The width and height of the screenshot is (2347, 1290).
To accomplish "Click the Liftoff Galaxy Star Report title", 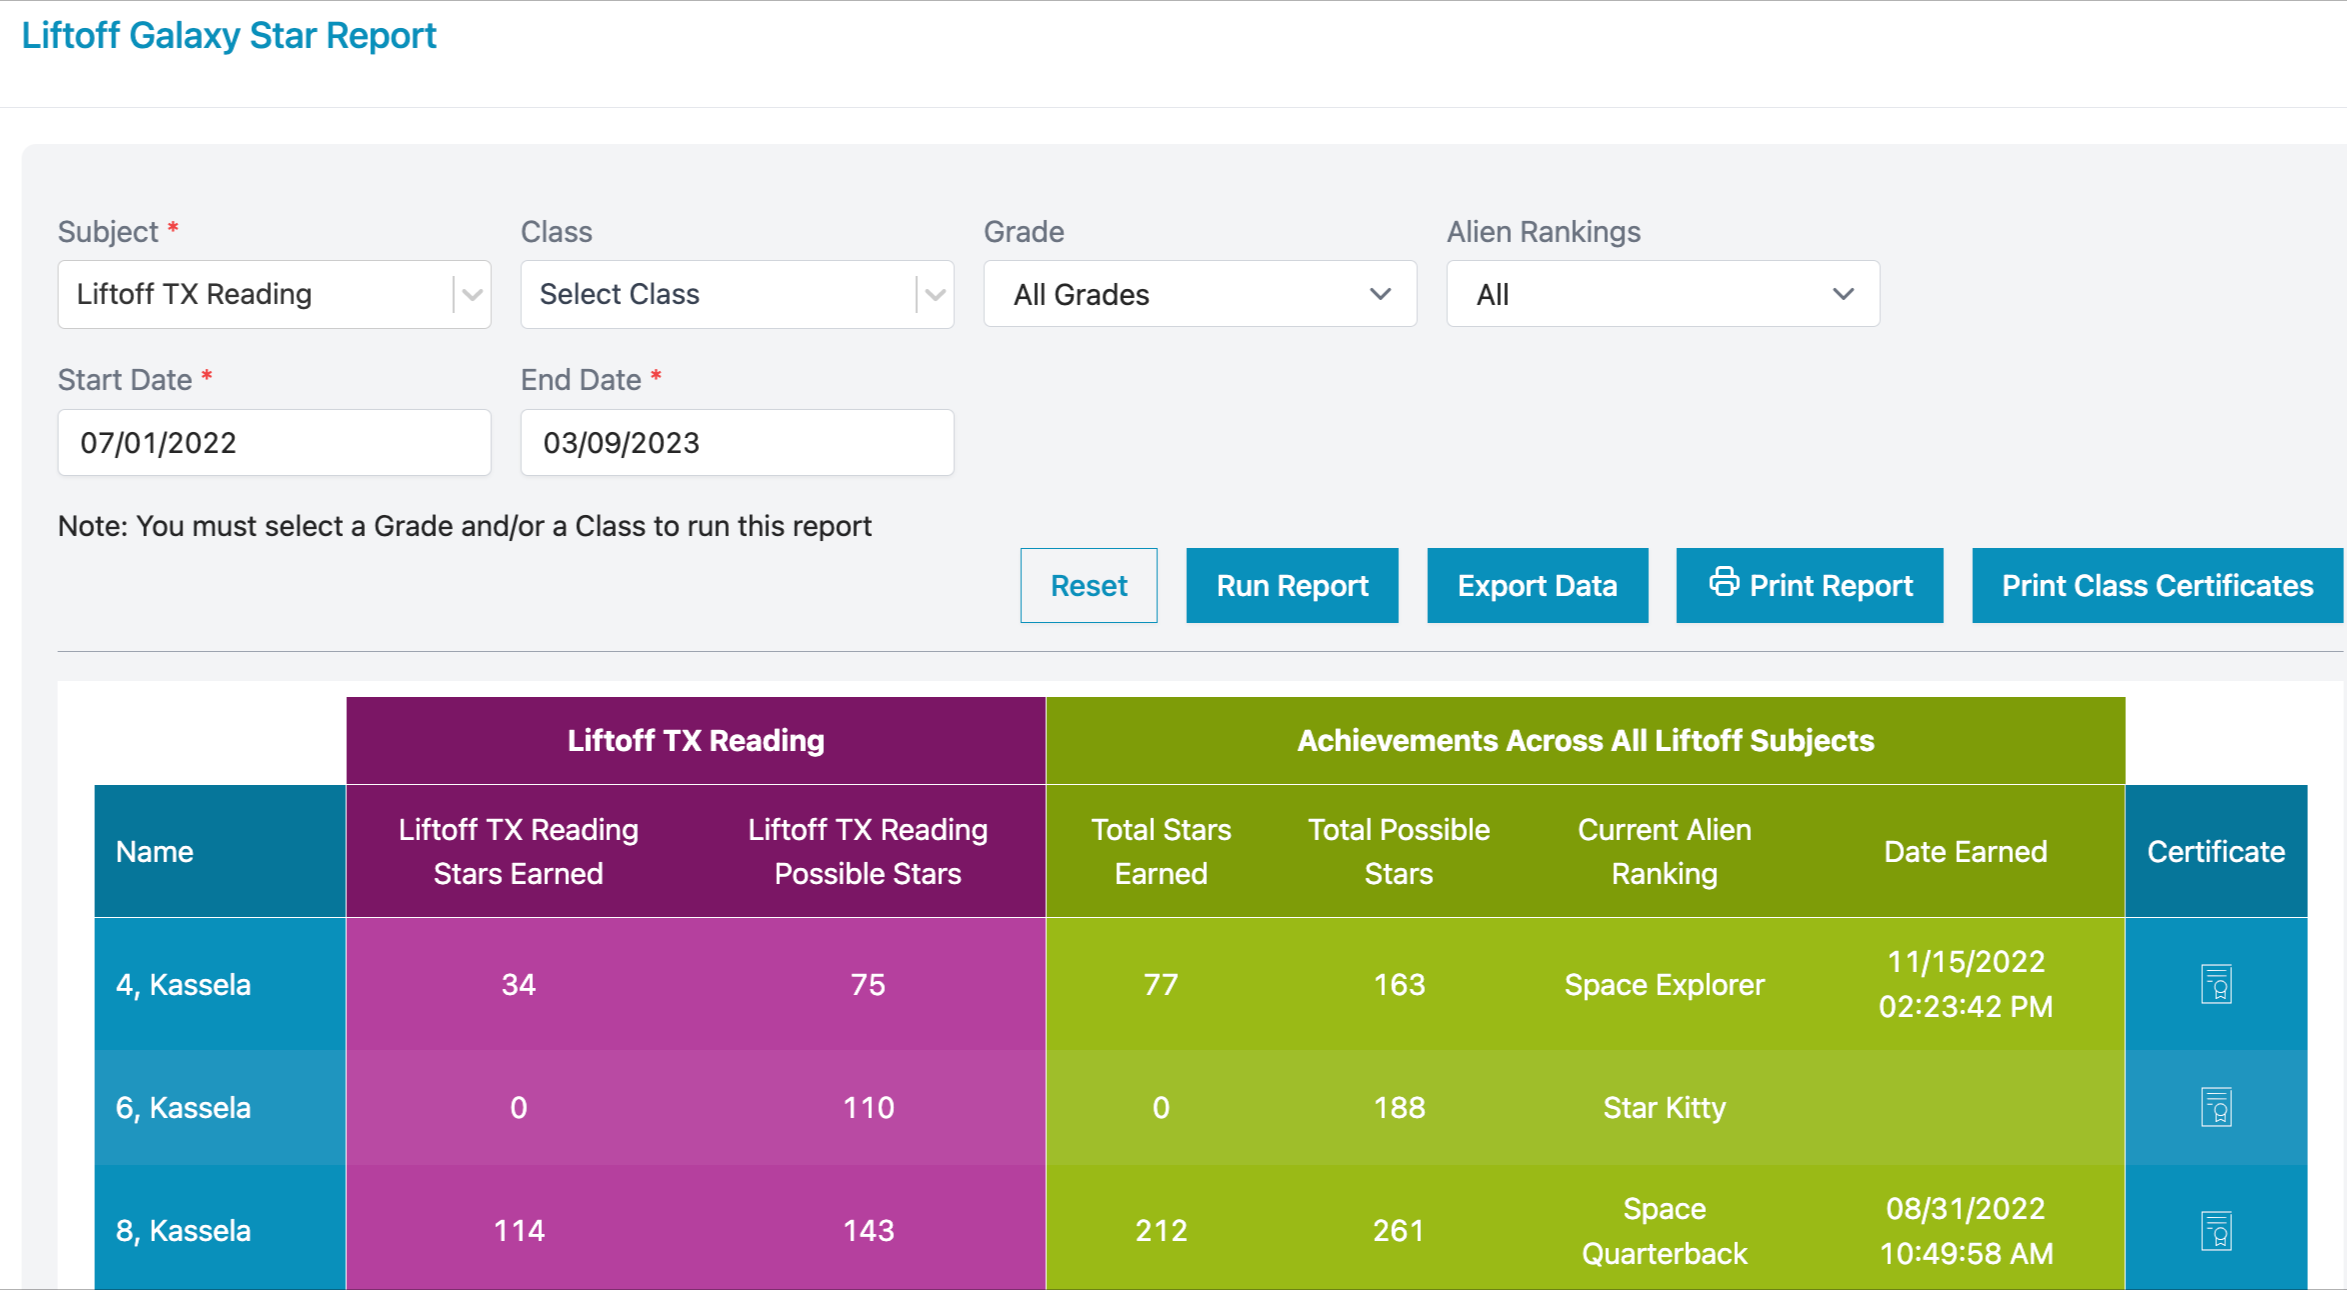I will point(229,35).
